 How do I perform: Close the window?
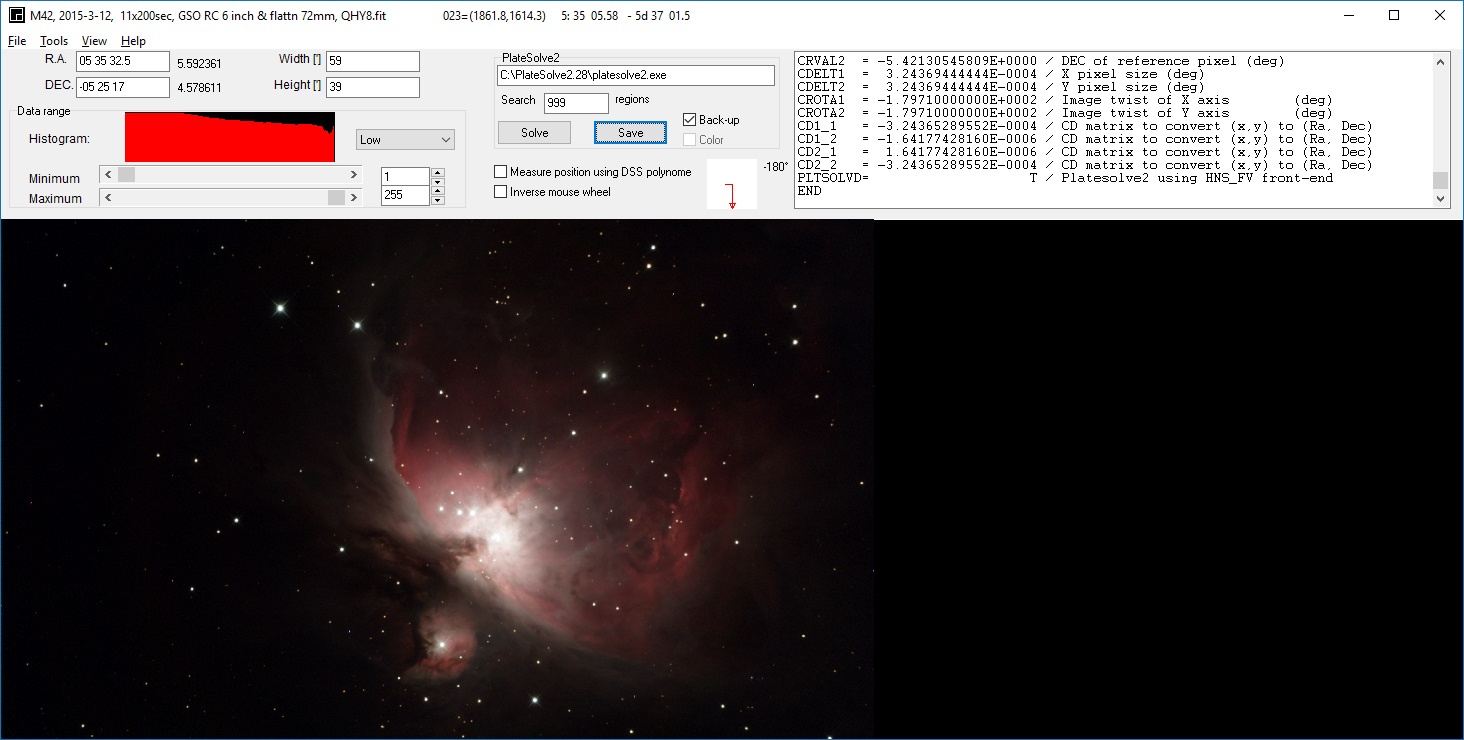(x=1440, y=15)
